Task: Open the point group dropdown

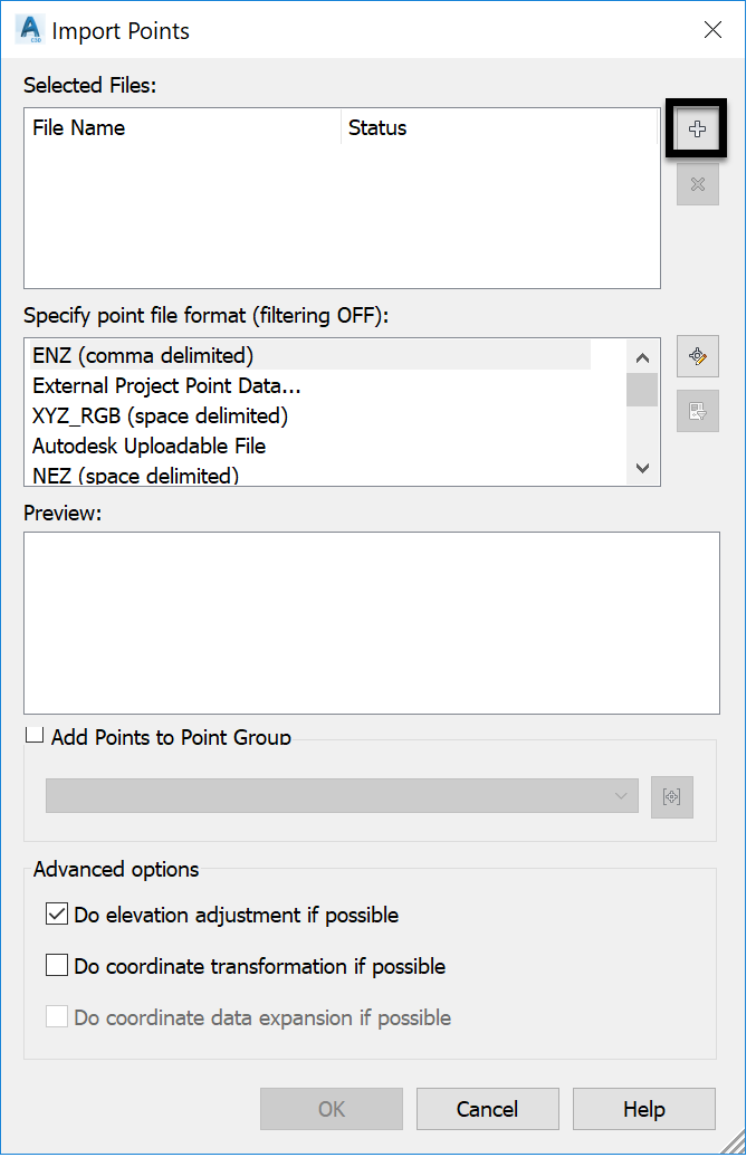Action: 342,796
